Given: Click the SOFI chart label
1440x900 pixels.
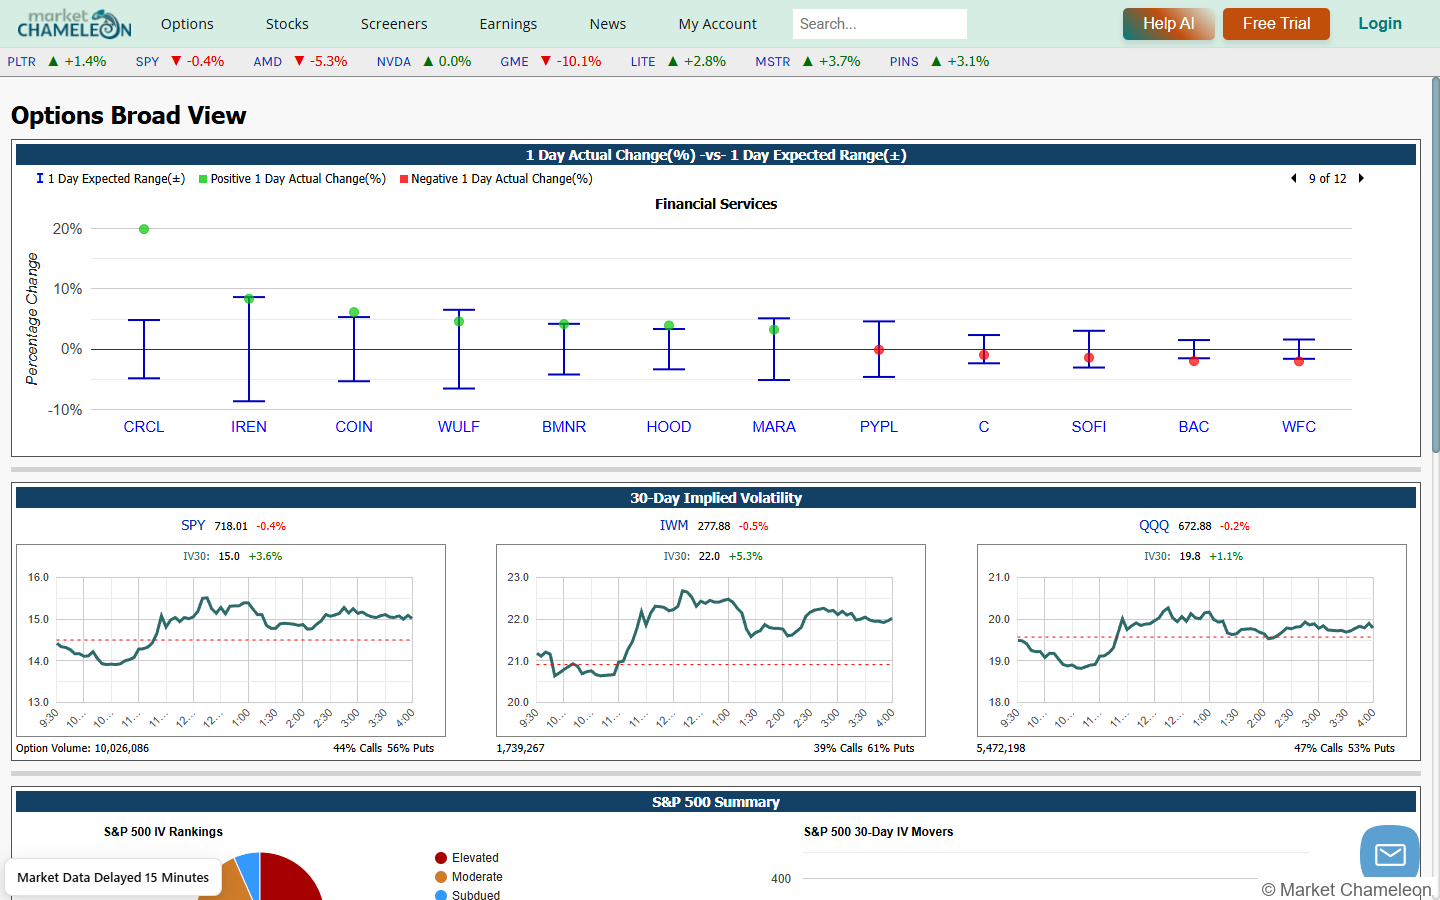Looking at the screenshot, I should [1089, 427].
